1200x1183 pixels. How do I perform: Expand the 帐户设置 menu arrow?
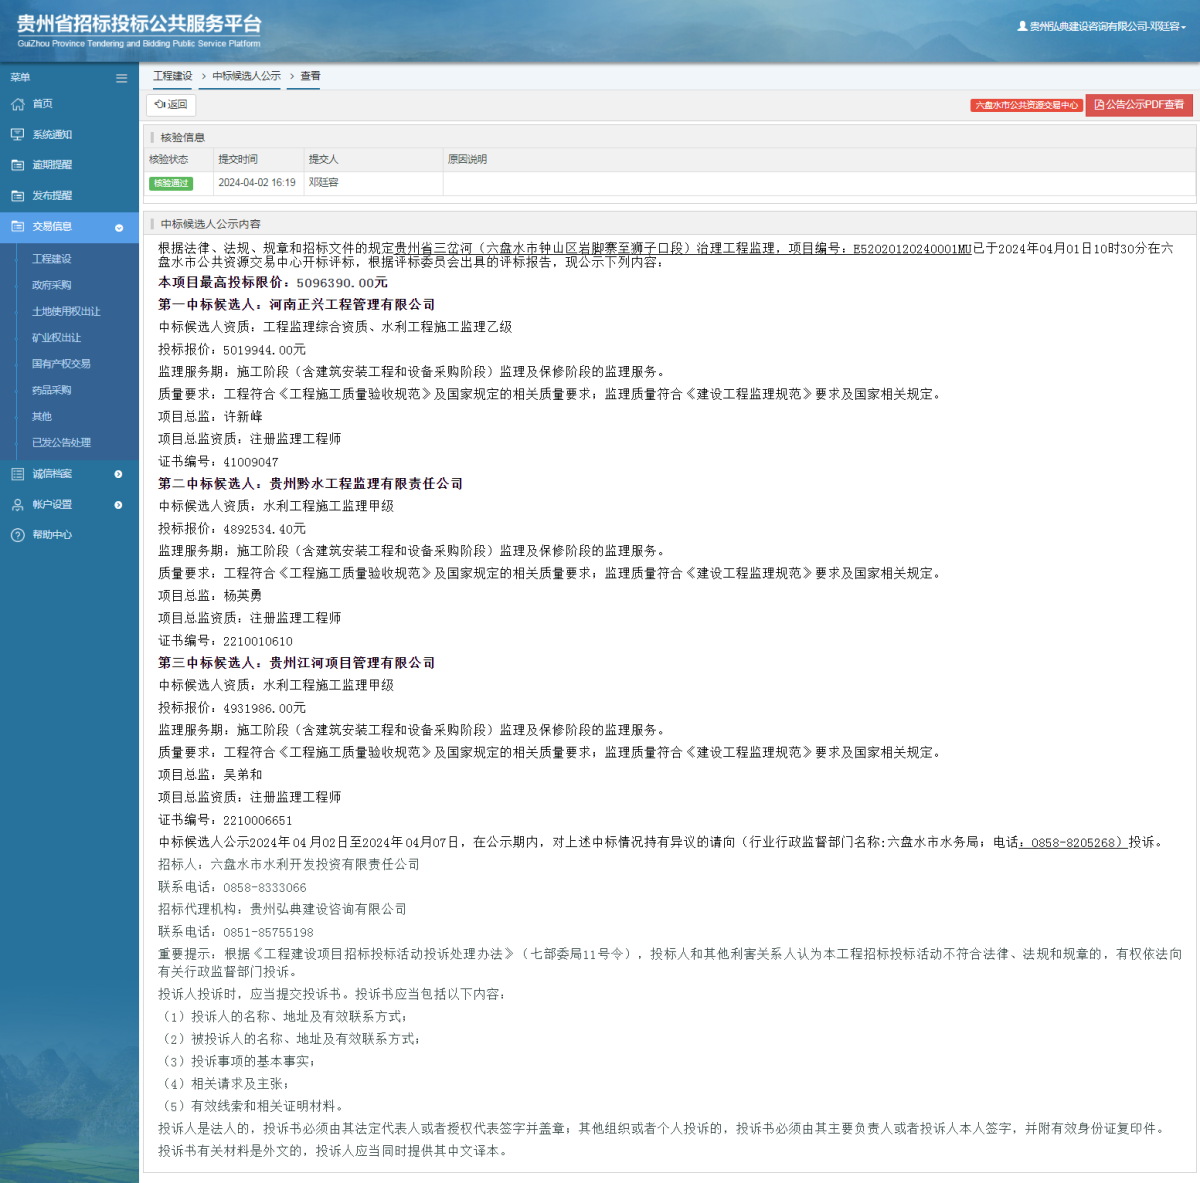click(119, 505)
